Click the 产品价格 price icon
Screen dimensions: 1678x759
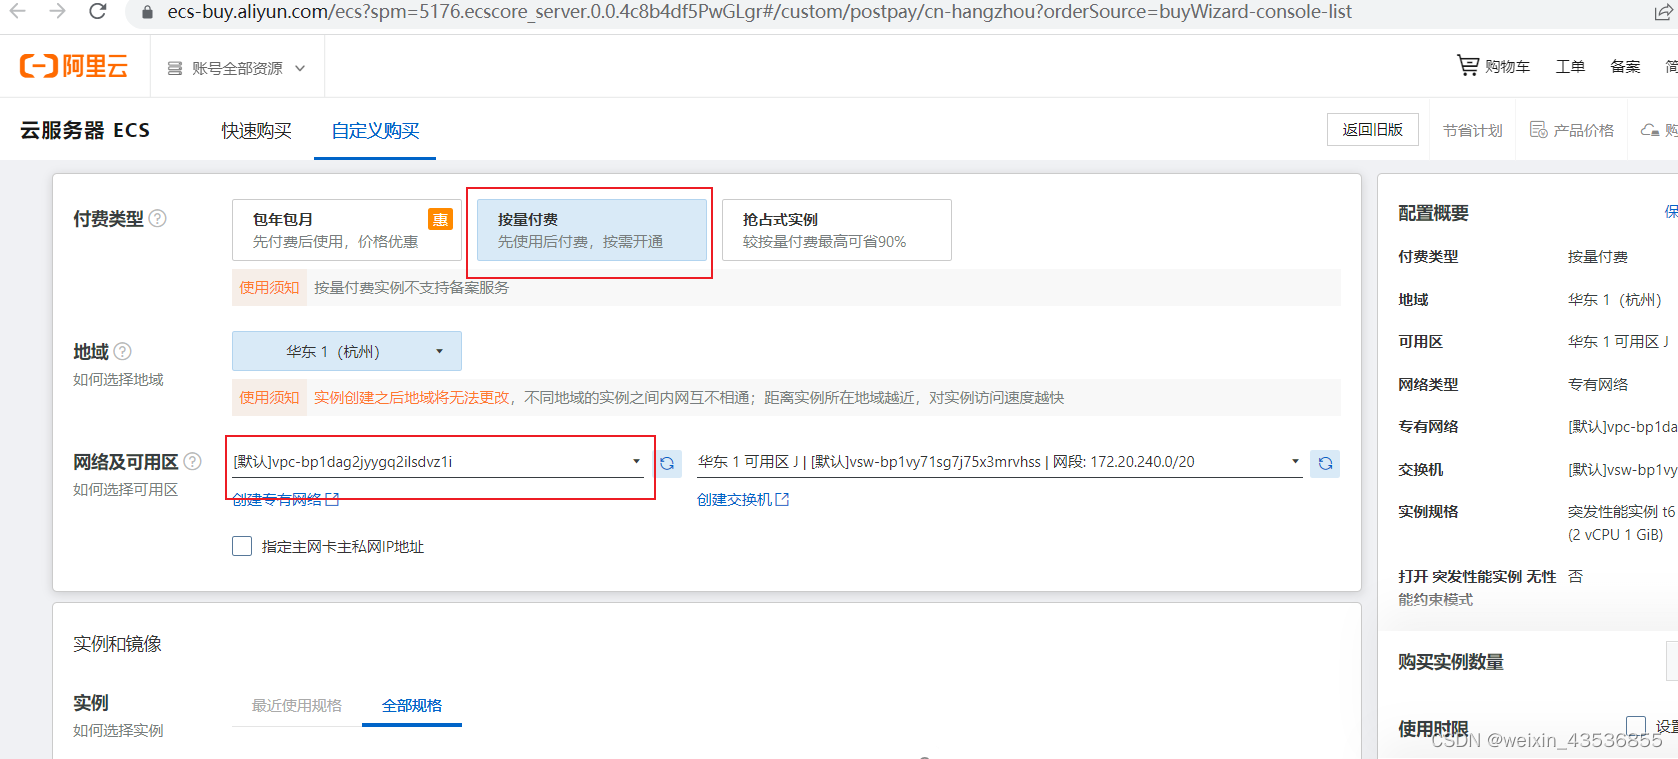1538,130
